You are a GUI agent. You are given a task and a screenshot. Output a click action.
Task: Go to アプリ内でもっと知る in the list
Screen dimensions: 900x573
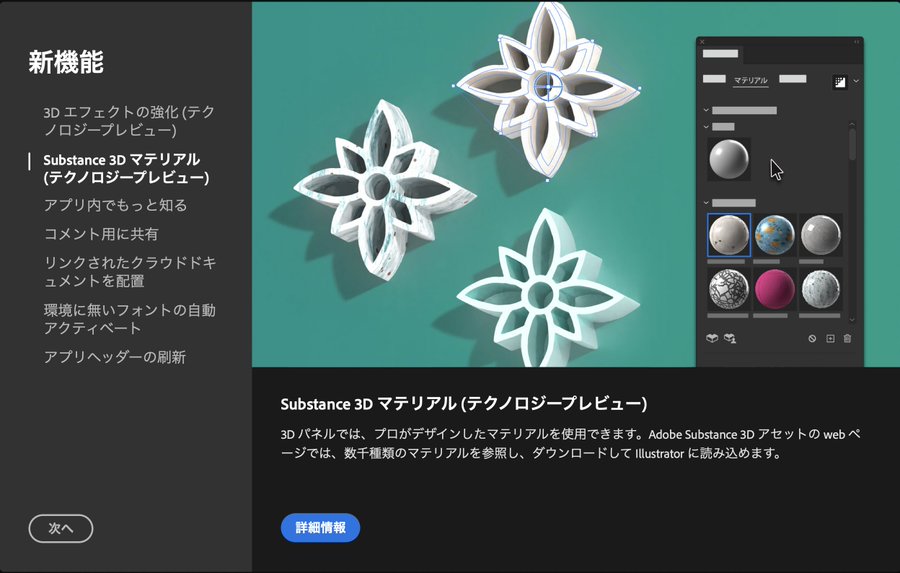pos(115,205)
